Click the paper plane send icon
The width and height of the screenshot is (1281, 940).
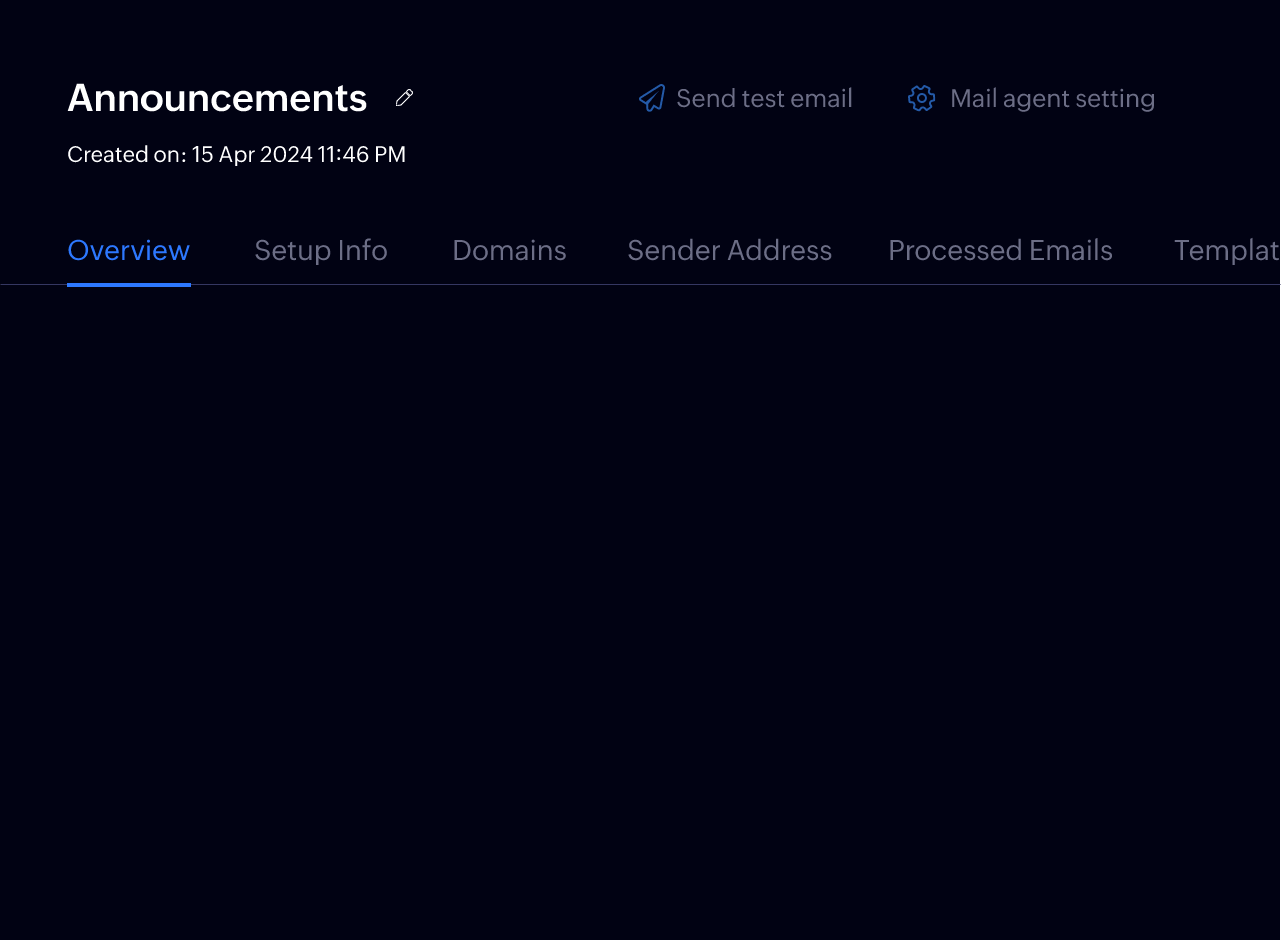point(652,98)
